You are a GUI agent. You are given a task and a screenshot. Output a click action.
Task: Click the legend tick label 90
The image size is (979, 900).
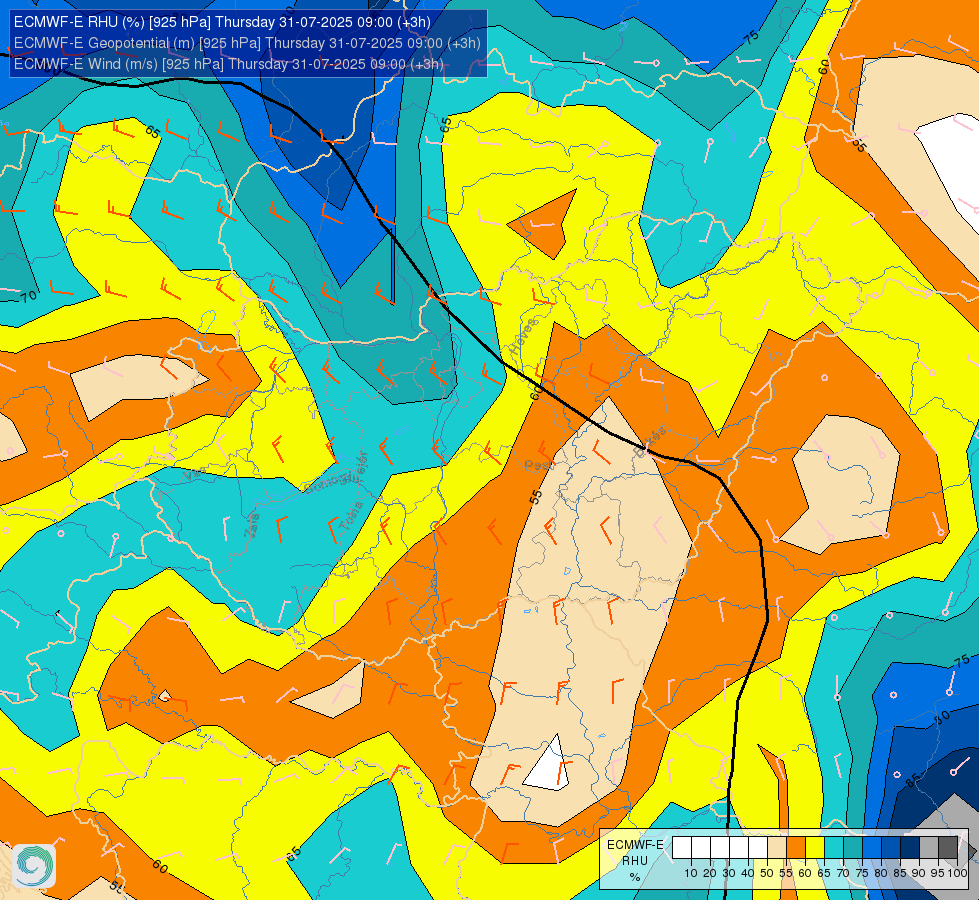tap(918, 873)
